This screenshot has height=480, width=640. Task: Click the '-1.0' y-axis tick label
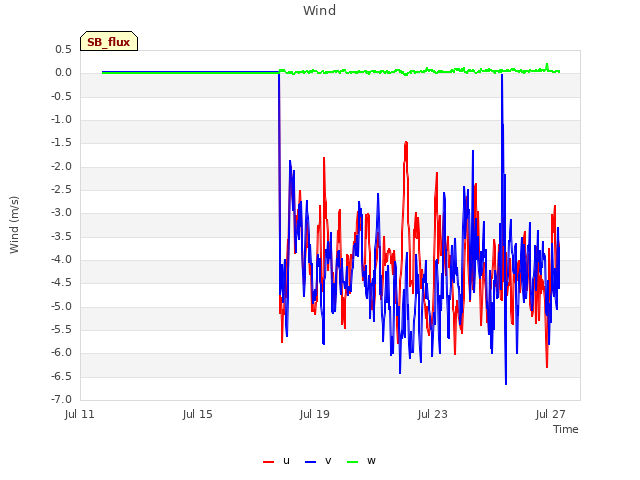coord(61,120)
